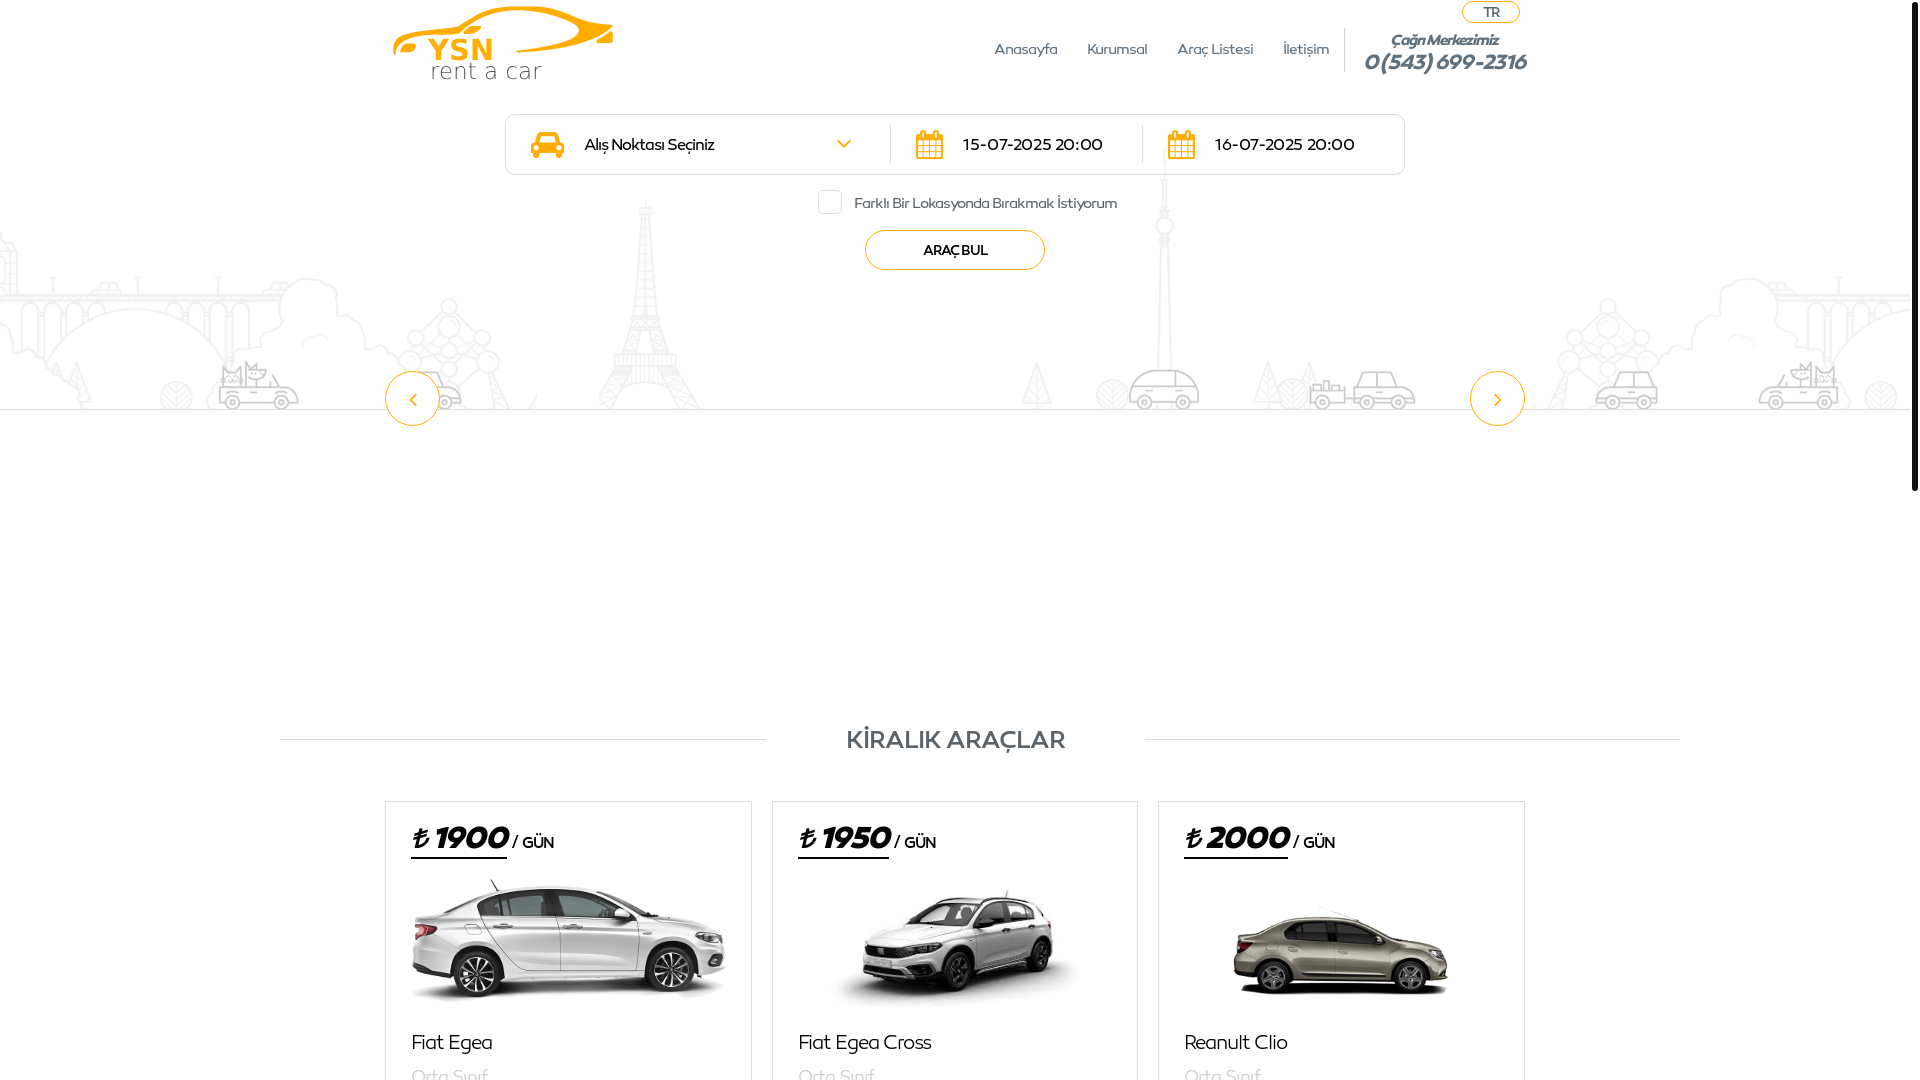Go to previous slide with left arrow
The width and height of the screenshot is (1920, 1080).
(x=412, y=398)
